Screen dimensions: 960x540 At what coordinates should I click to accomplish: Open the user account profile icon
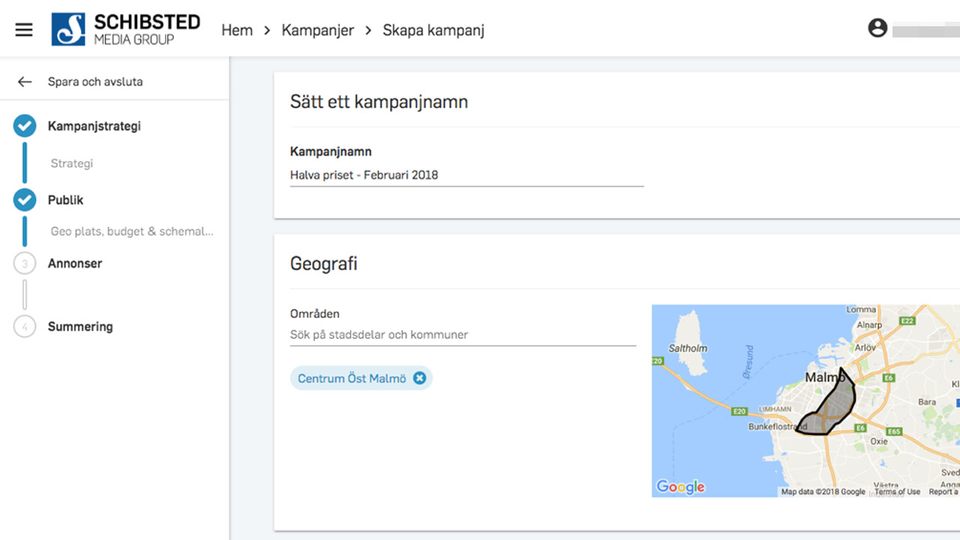[x=877, y=28]
